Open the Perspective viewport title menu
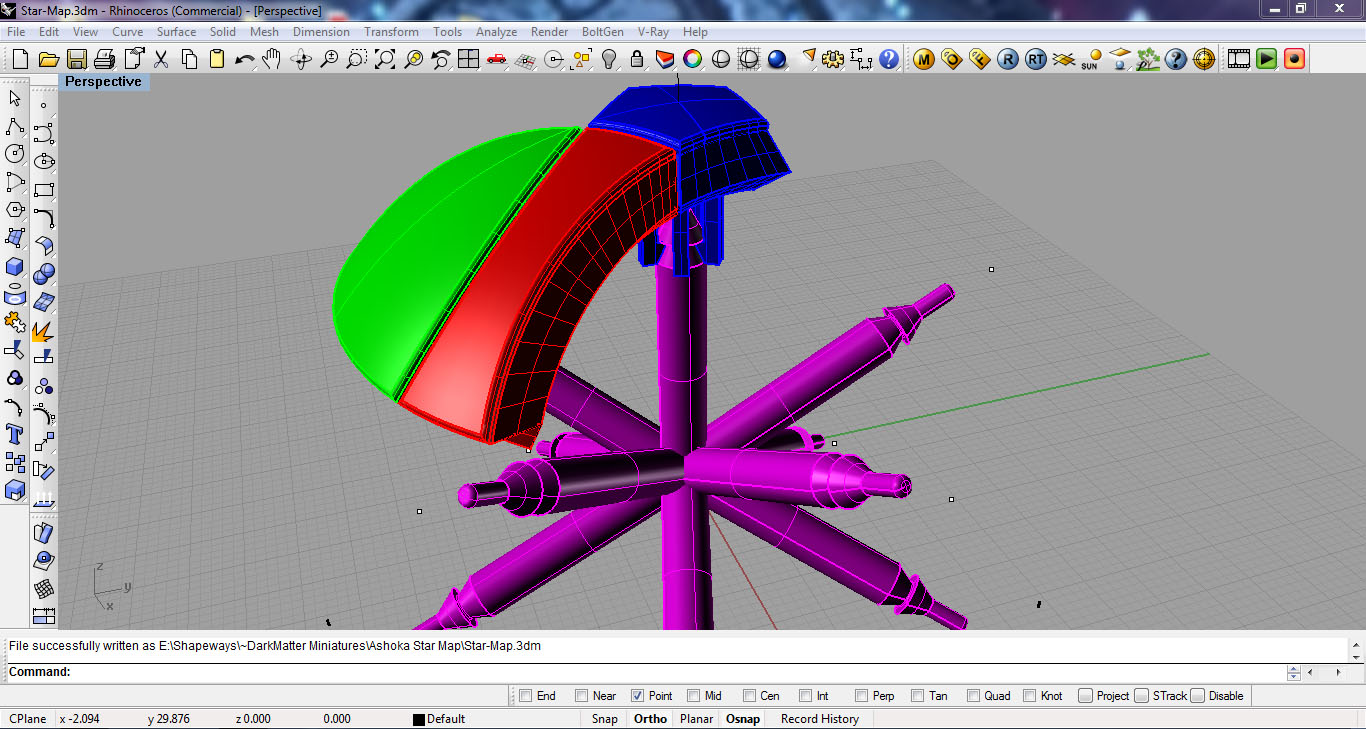 pyautogui.click(x=103, y=82)
